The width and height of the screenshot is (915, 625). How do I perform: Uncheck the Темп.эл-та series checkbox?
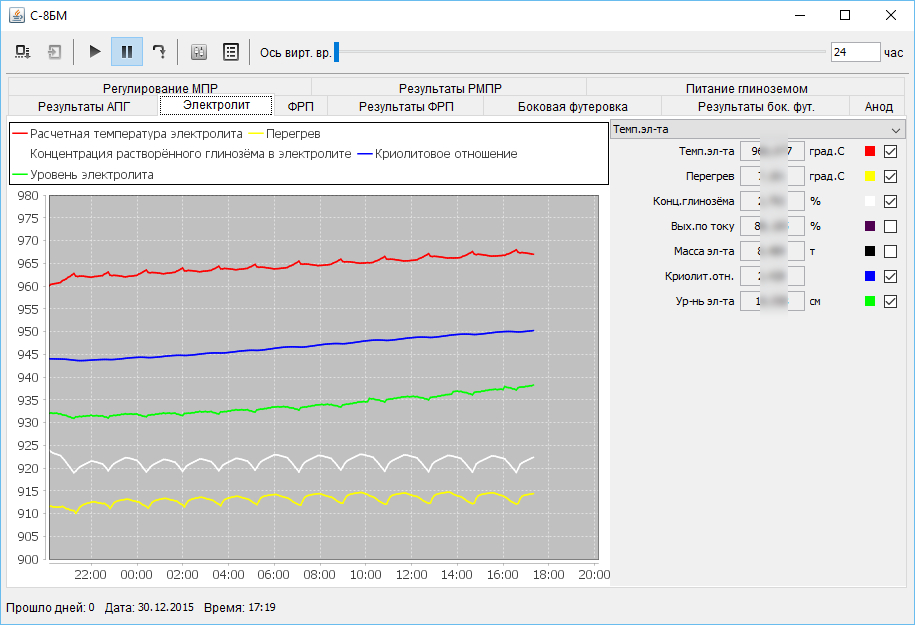click(x=890, y=151)
